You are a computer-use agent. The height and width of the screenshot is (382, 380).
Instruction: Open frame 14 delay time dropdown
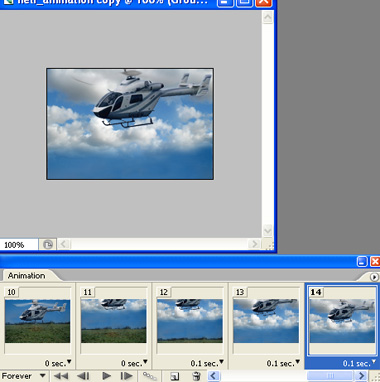point(359,363)
